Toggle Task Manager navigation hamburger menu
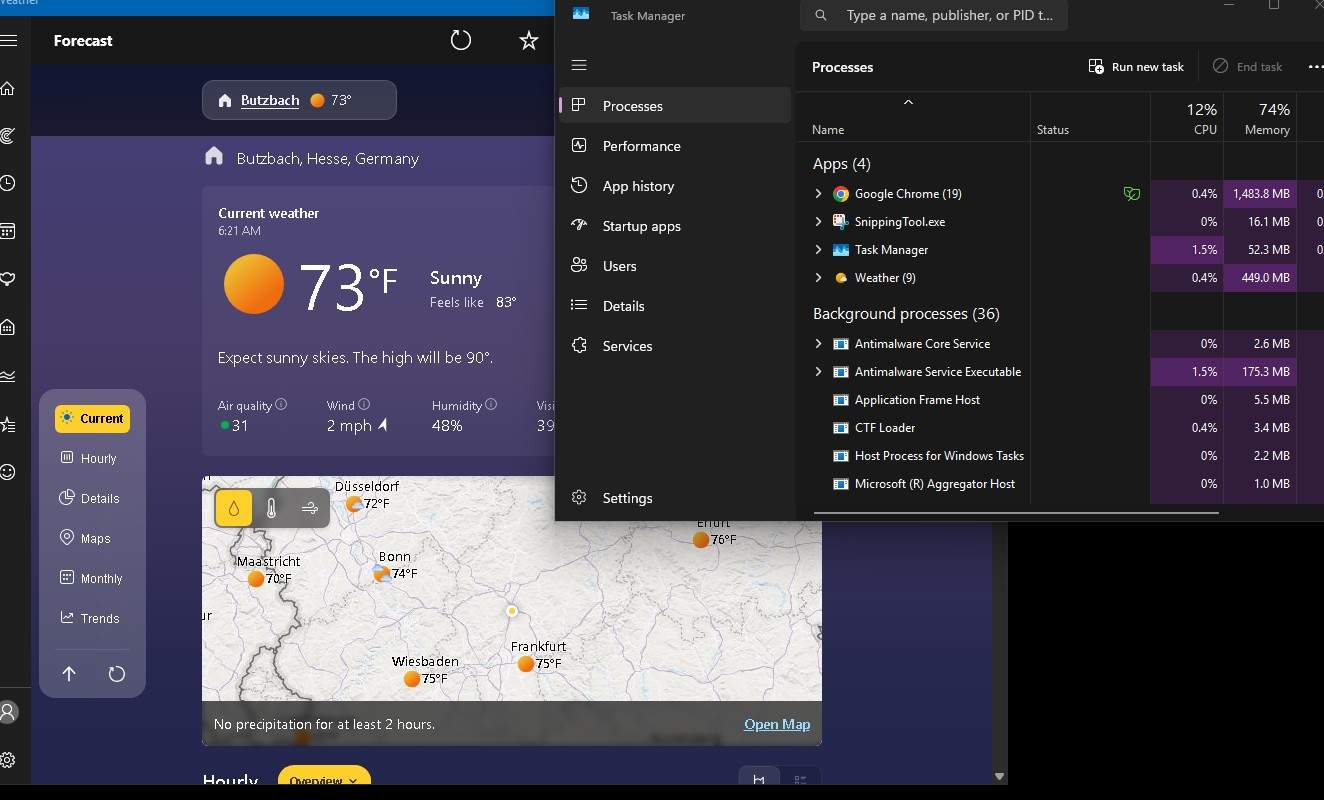This screenshot has width=1324, height=800. (x=578, y=65)
